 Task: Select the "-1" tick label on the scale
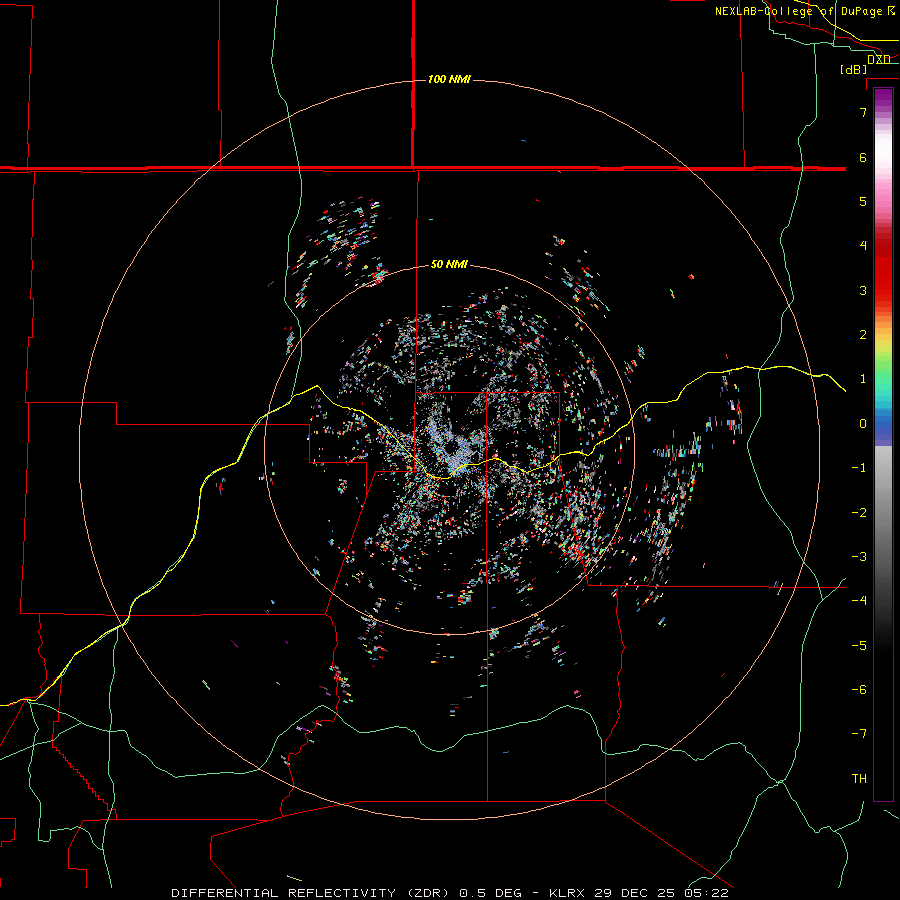click(x=859, y=468)
